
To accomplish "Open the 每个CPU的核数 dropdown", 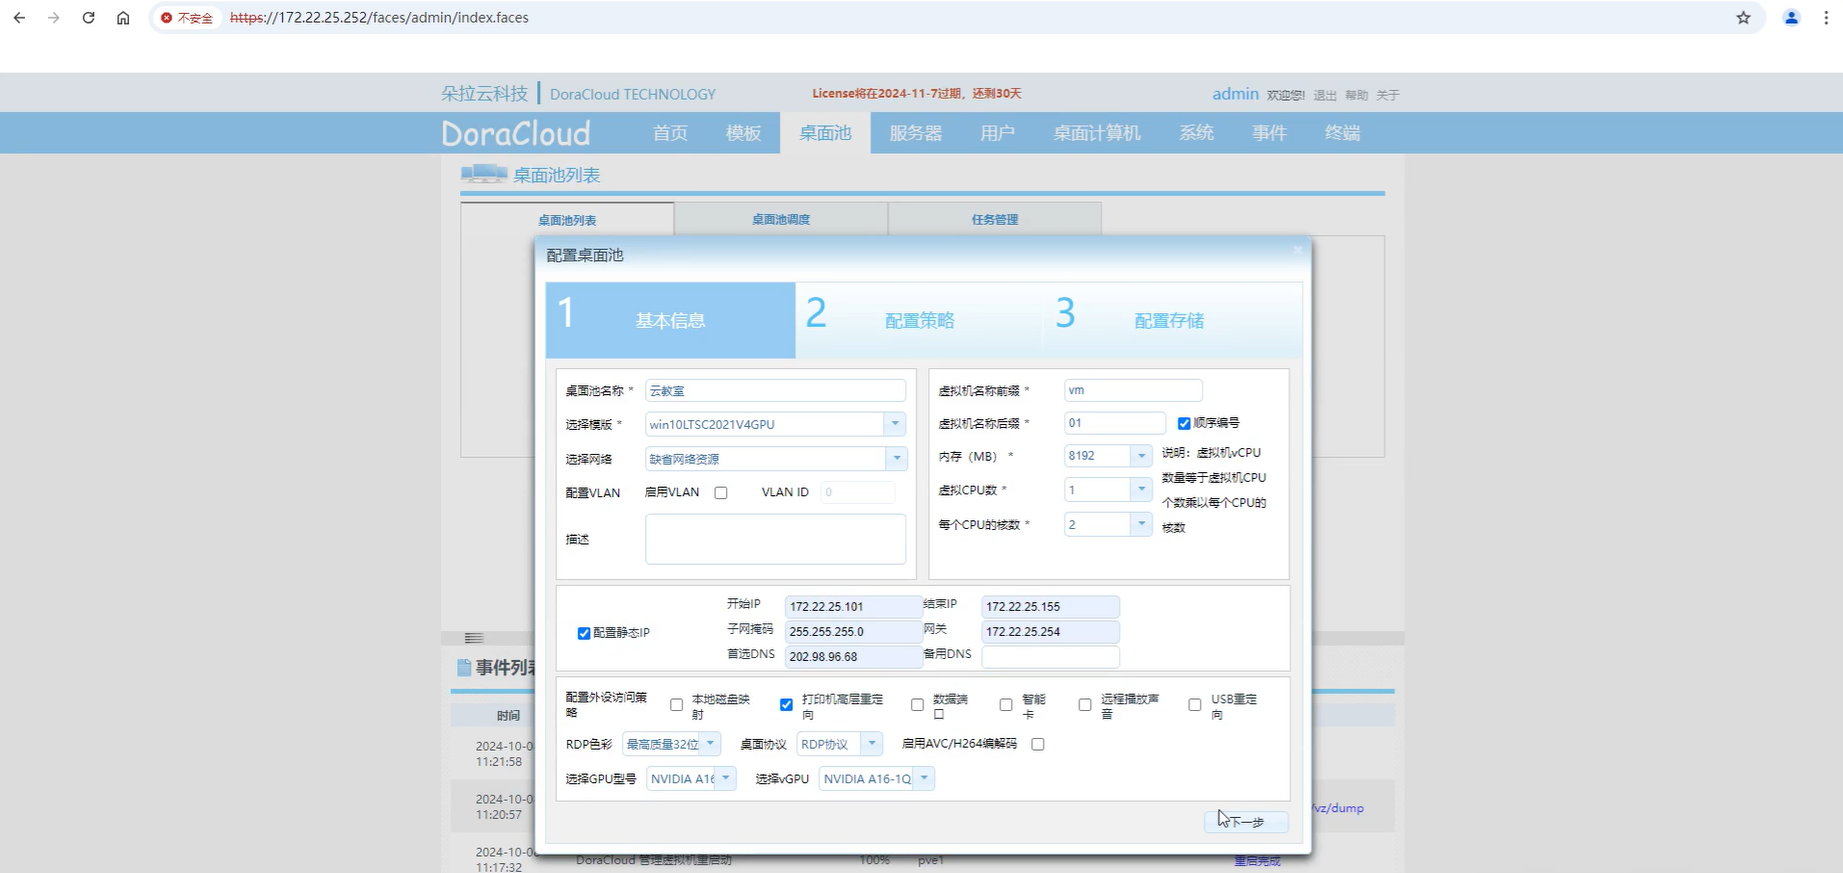I will click(x=1141, y=524).
